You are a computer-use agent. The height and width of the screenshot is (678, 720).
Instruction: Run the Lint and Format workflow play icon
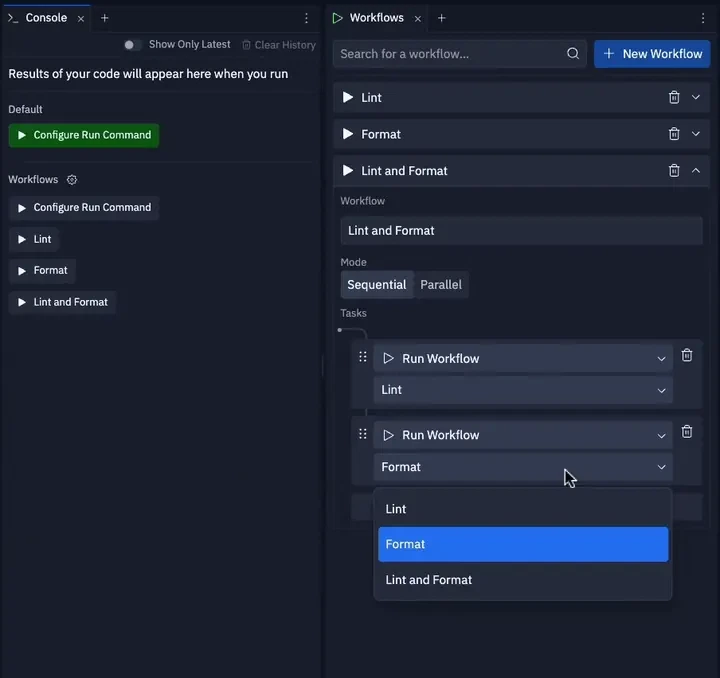(x=348, y=170)
